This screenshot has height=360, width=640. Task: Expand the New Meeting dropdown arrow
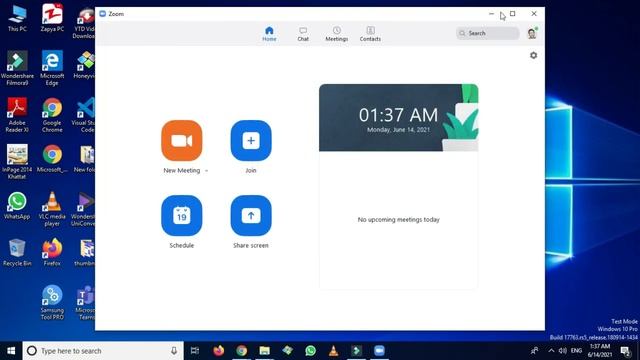click(x=206, y=171)
